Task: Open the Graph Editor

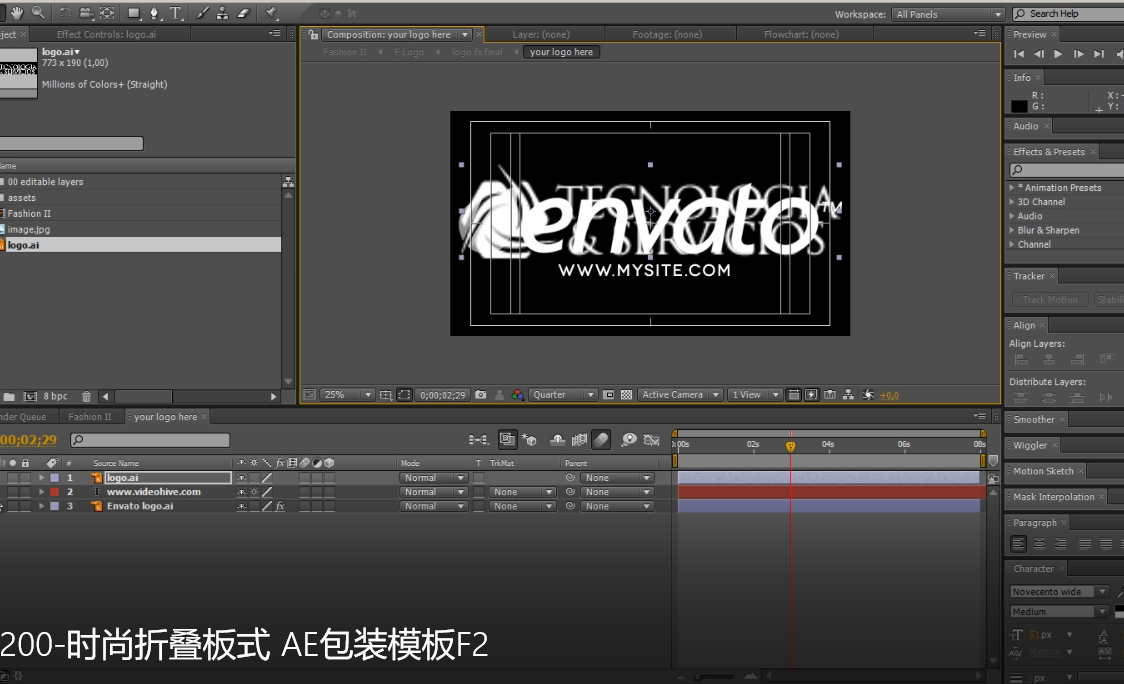Action: (x=652, y=440)
